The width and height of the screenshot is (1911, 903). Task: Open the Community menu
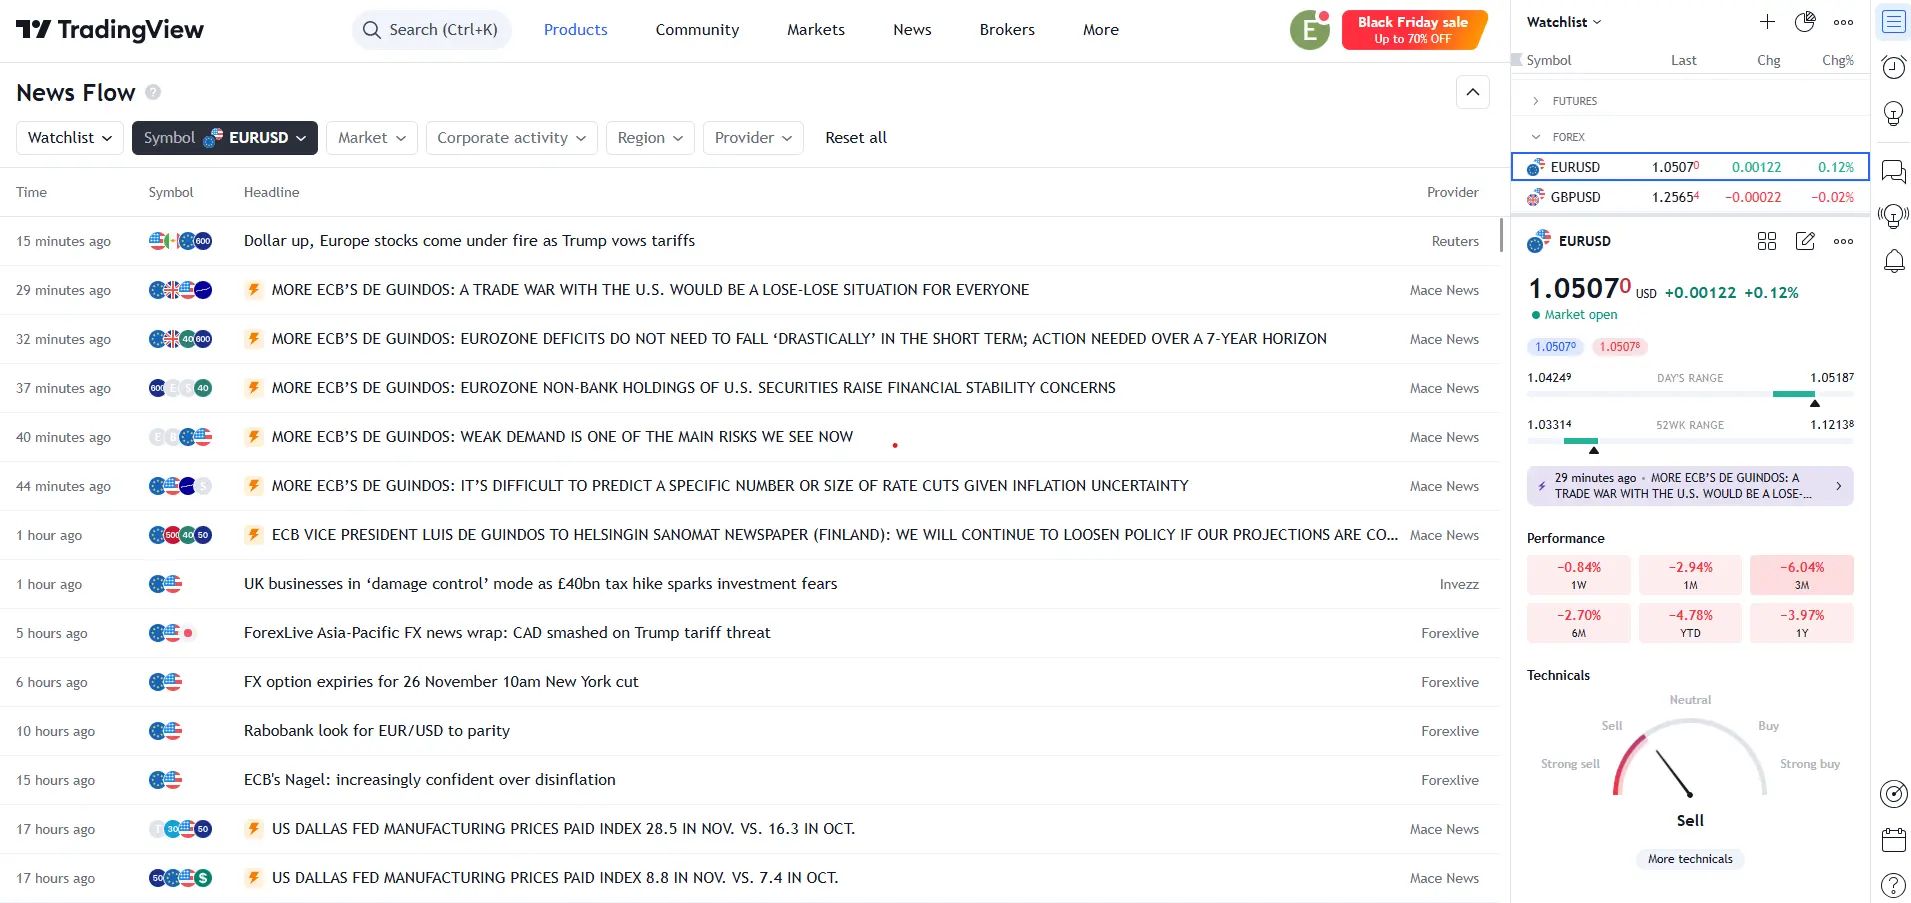[x=697, y=30]
